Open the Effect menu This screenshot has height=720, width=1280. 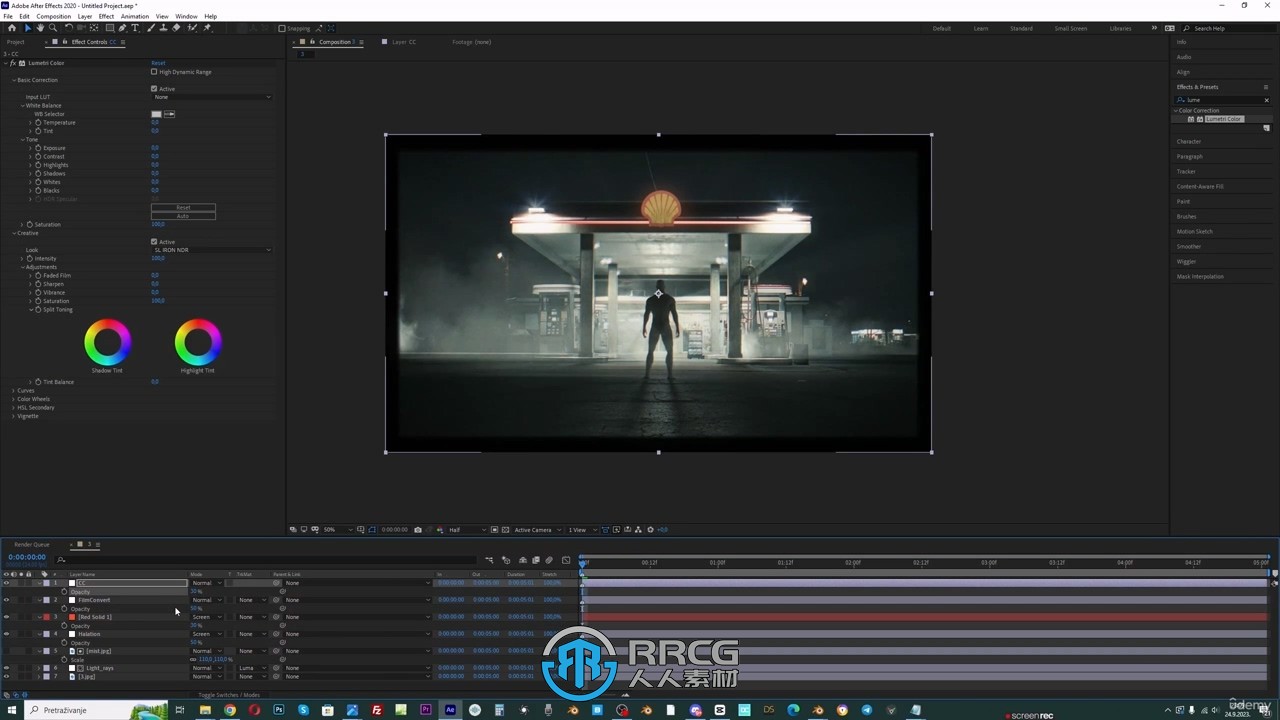(x=106, y=16)
